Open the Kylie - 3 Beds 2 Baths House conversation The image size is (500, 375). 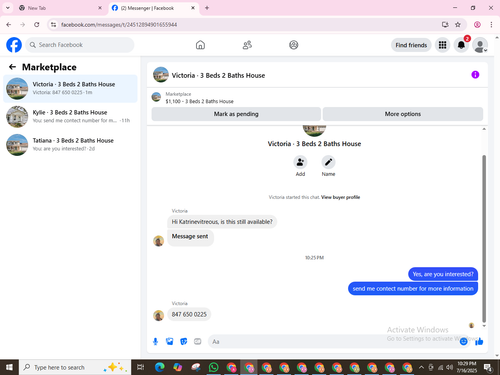point(70,116)
